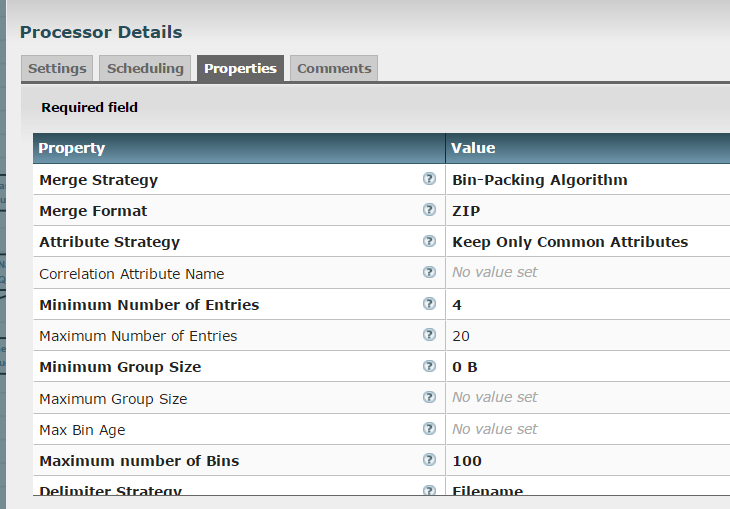730x509 pixels.
Task: Click help icon next to Max Bin Age
Action: click(x=429, y=429)
